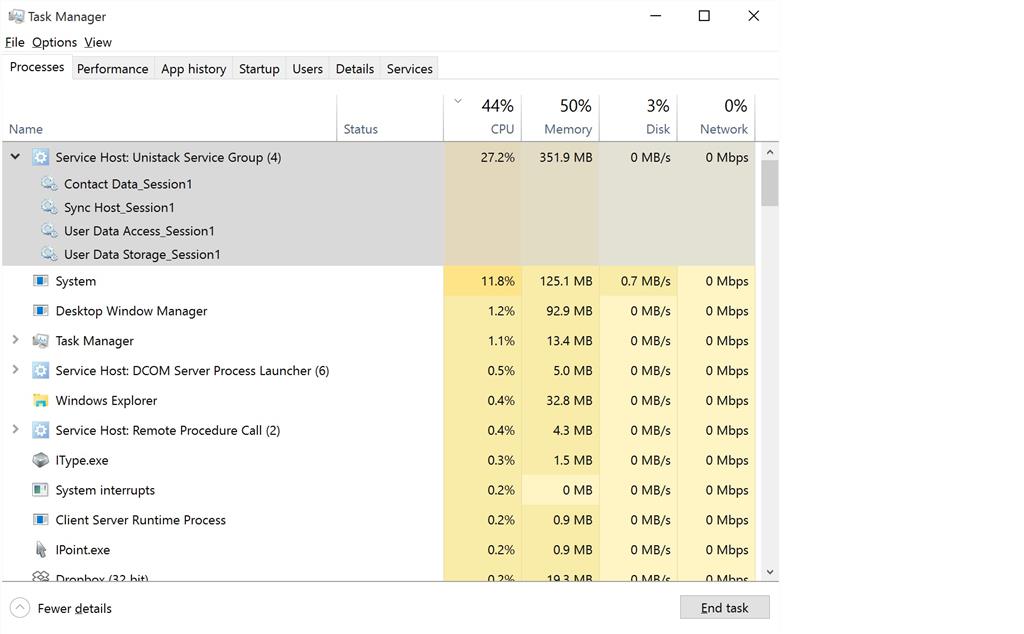Click the End task button

click(x=725, y=608)
